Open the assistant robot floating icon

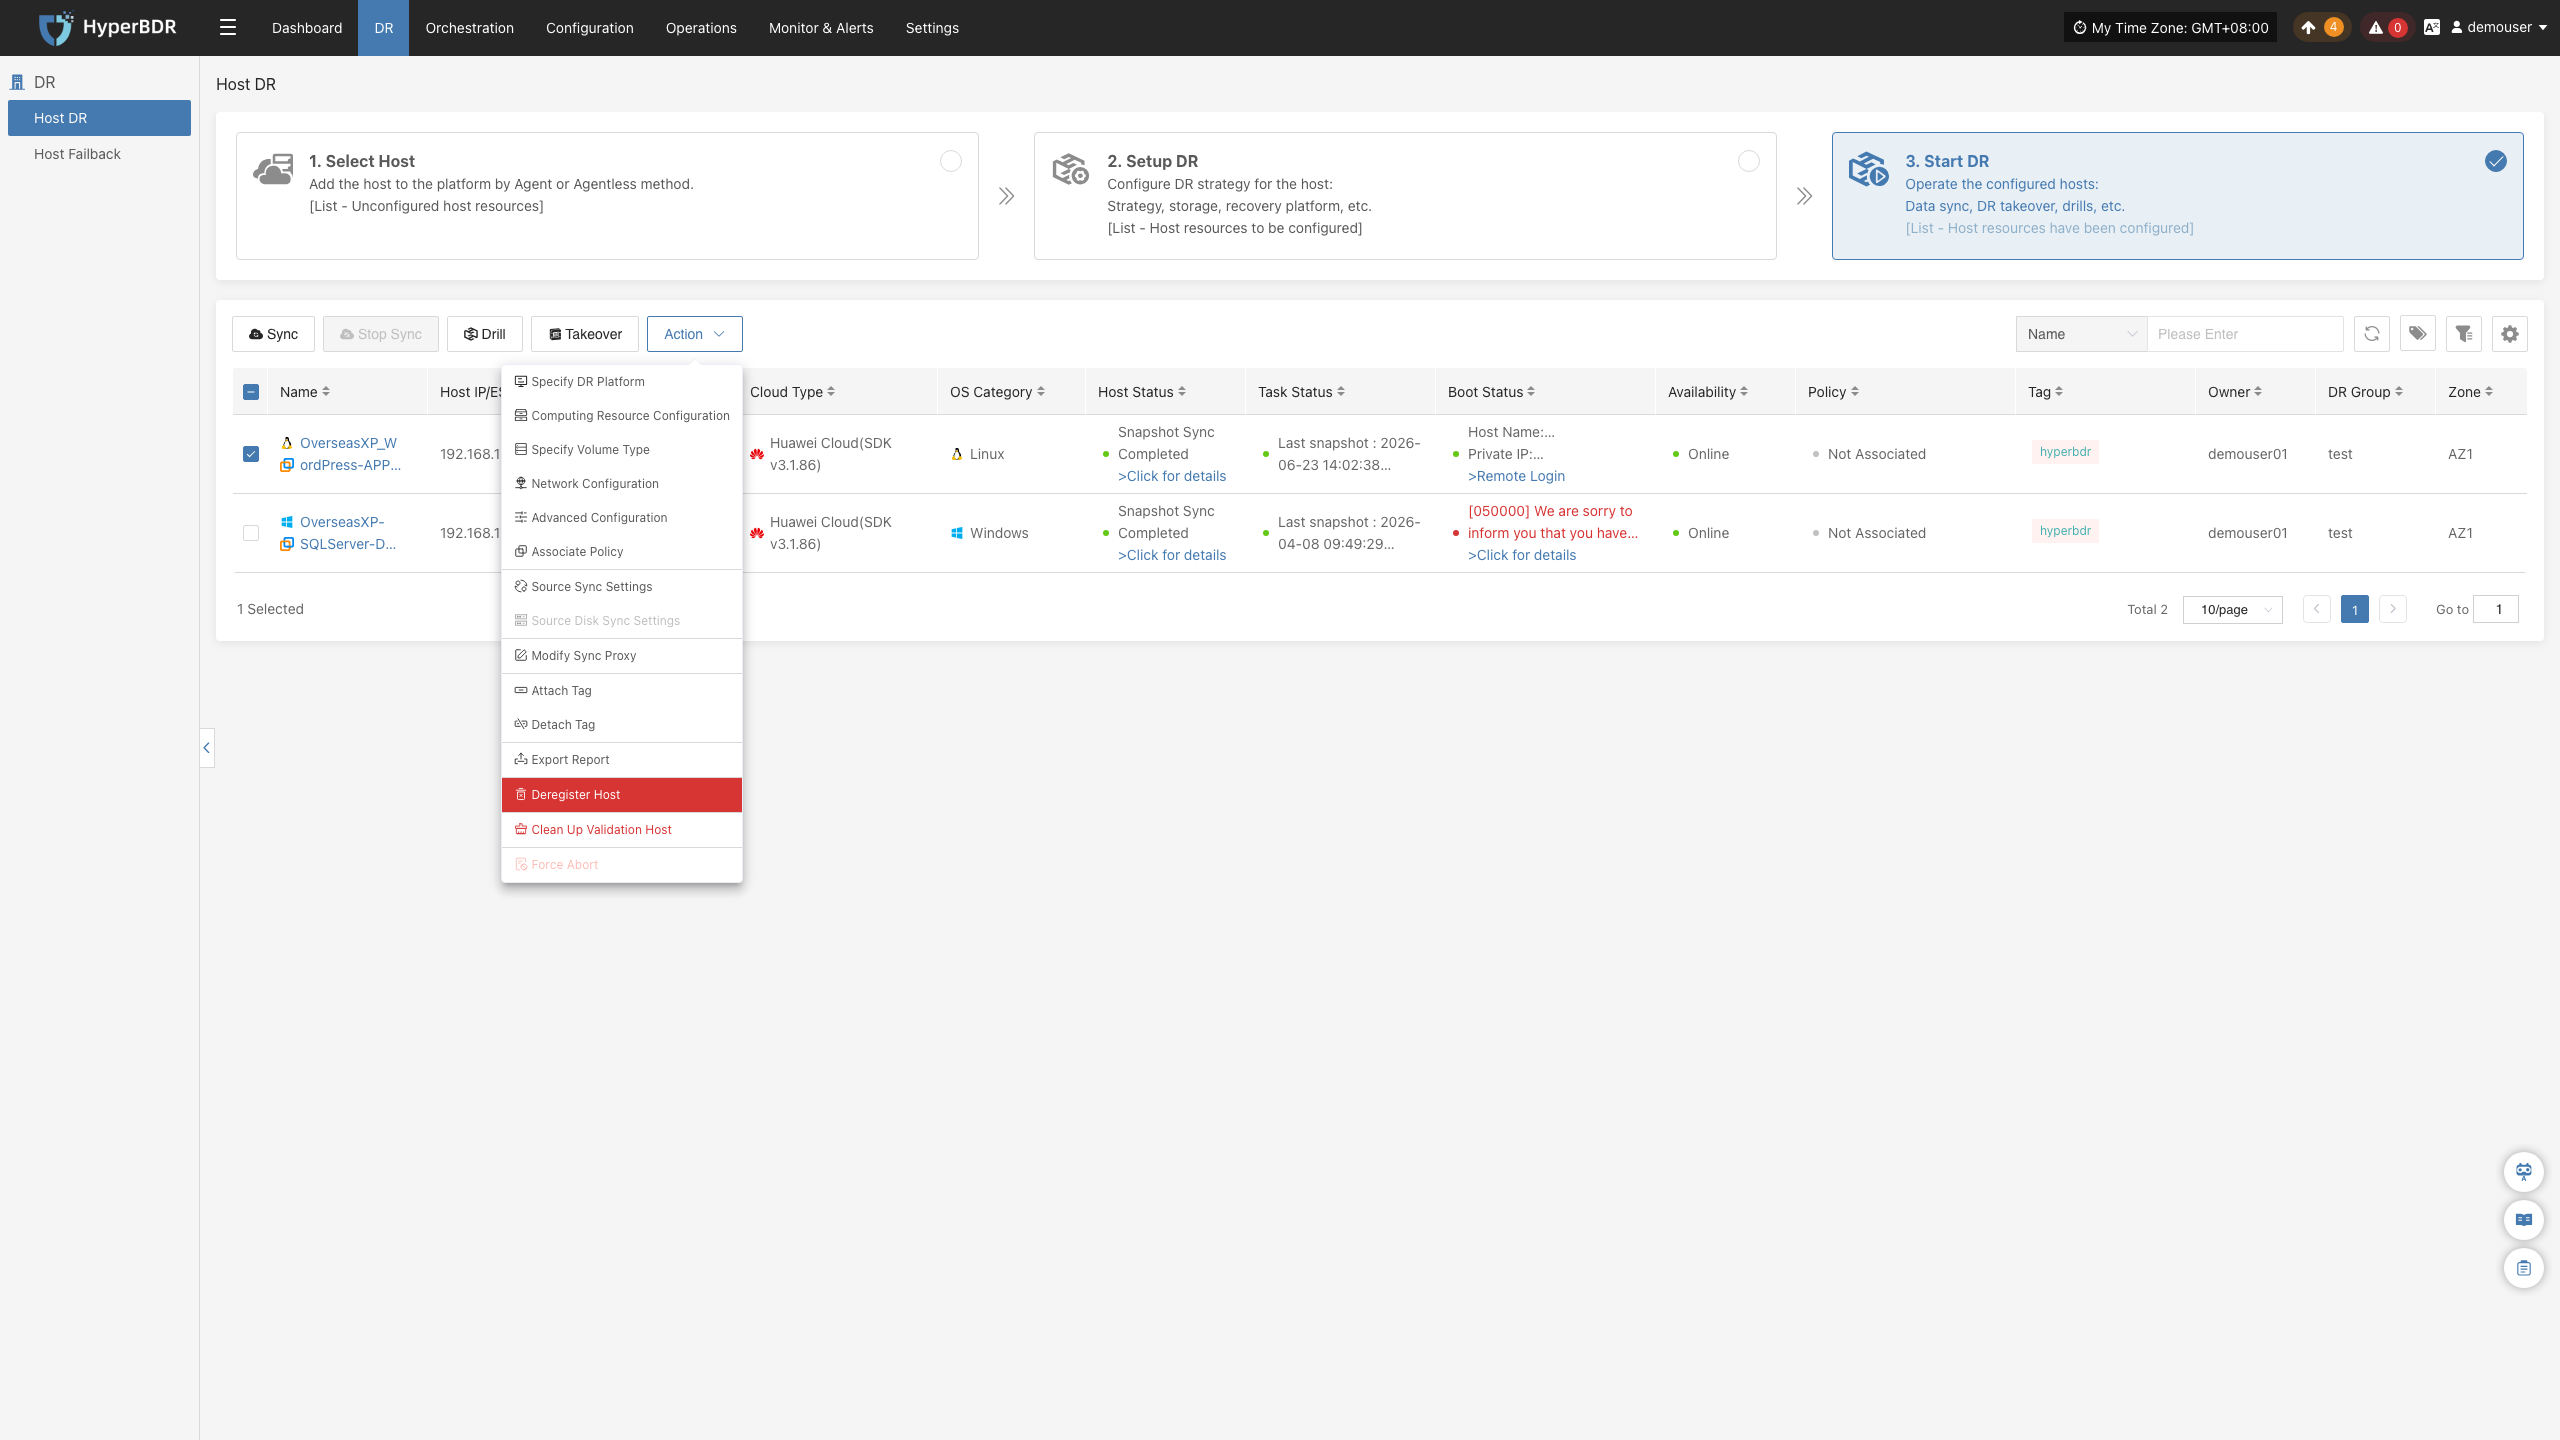[x=2523, y=1171]
